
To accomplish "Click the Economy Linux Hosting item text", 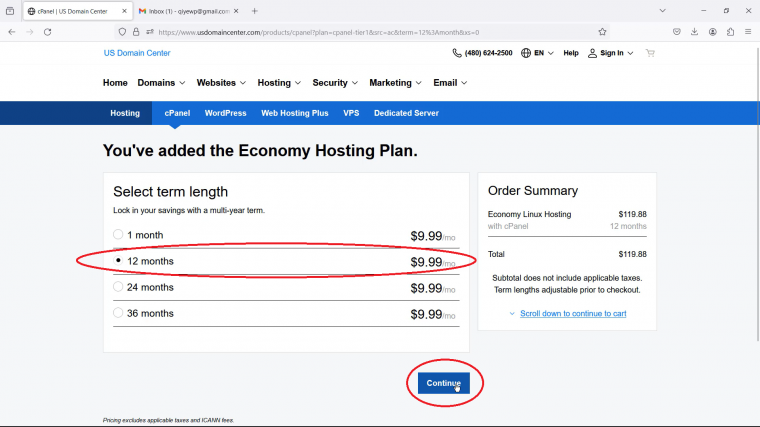I will [529, 214].
